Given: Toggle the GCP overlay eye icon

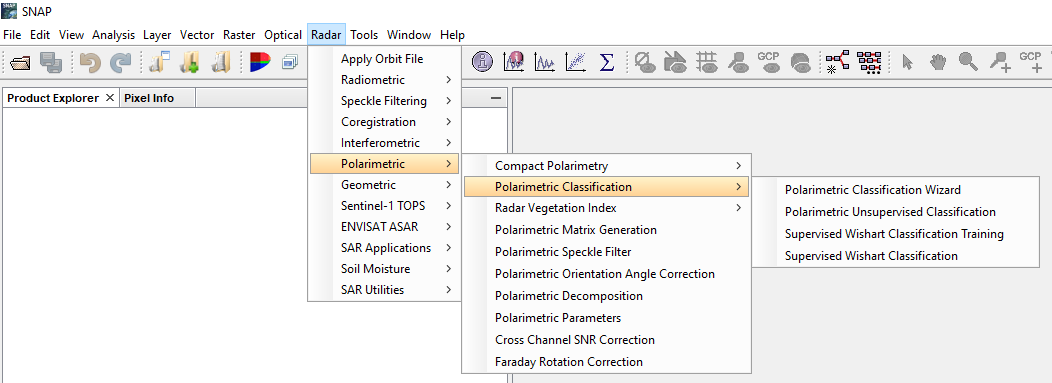Looking at the screenshot, I should (x=768, y=62).
